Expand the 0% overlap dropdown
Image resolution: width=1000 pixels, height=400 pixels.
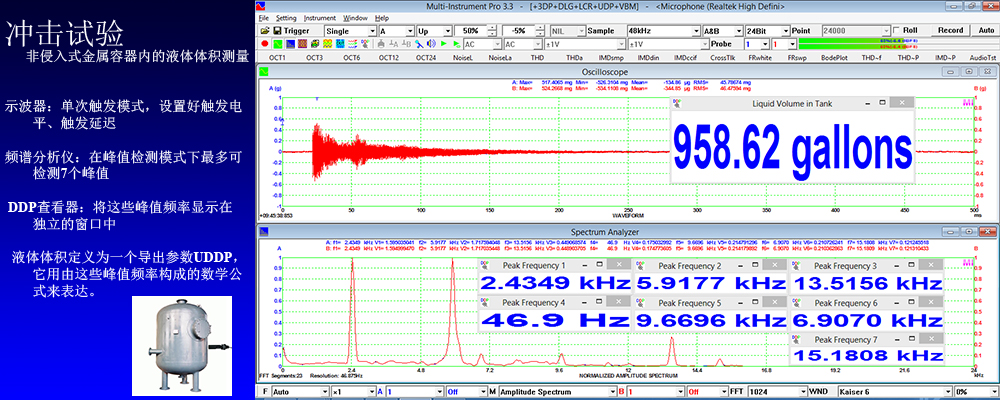click(994, 391)
